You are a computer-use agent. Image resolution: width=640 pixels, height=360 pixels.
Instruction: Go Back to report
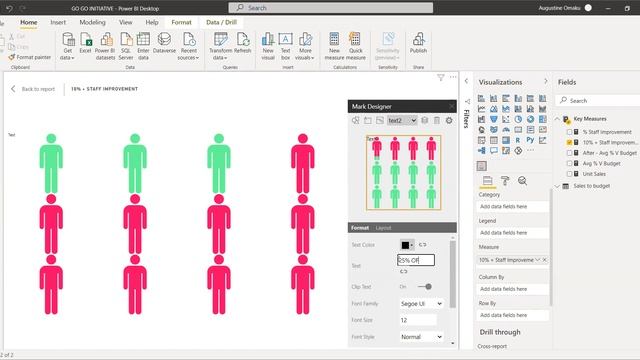click(x=33, y=89)
